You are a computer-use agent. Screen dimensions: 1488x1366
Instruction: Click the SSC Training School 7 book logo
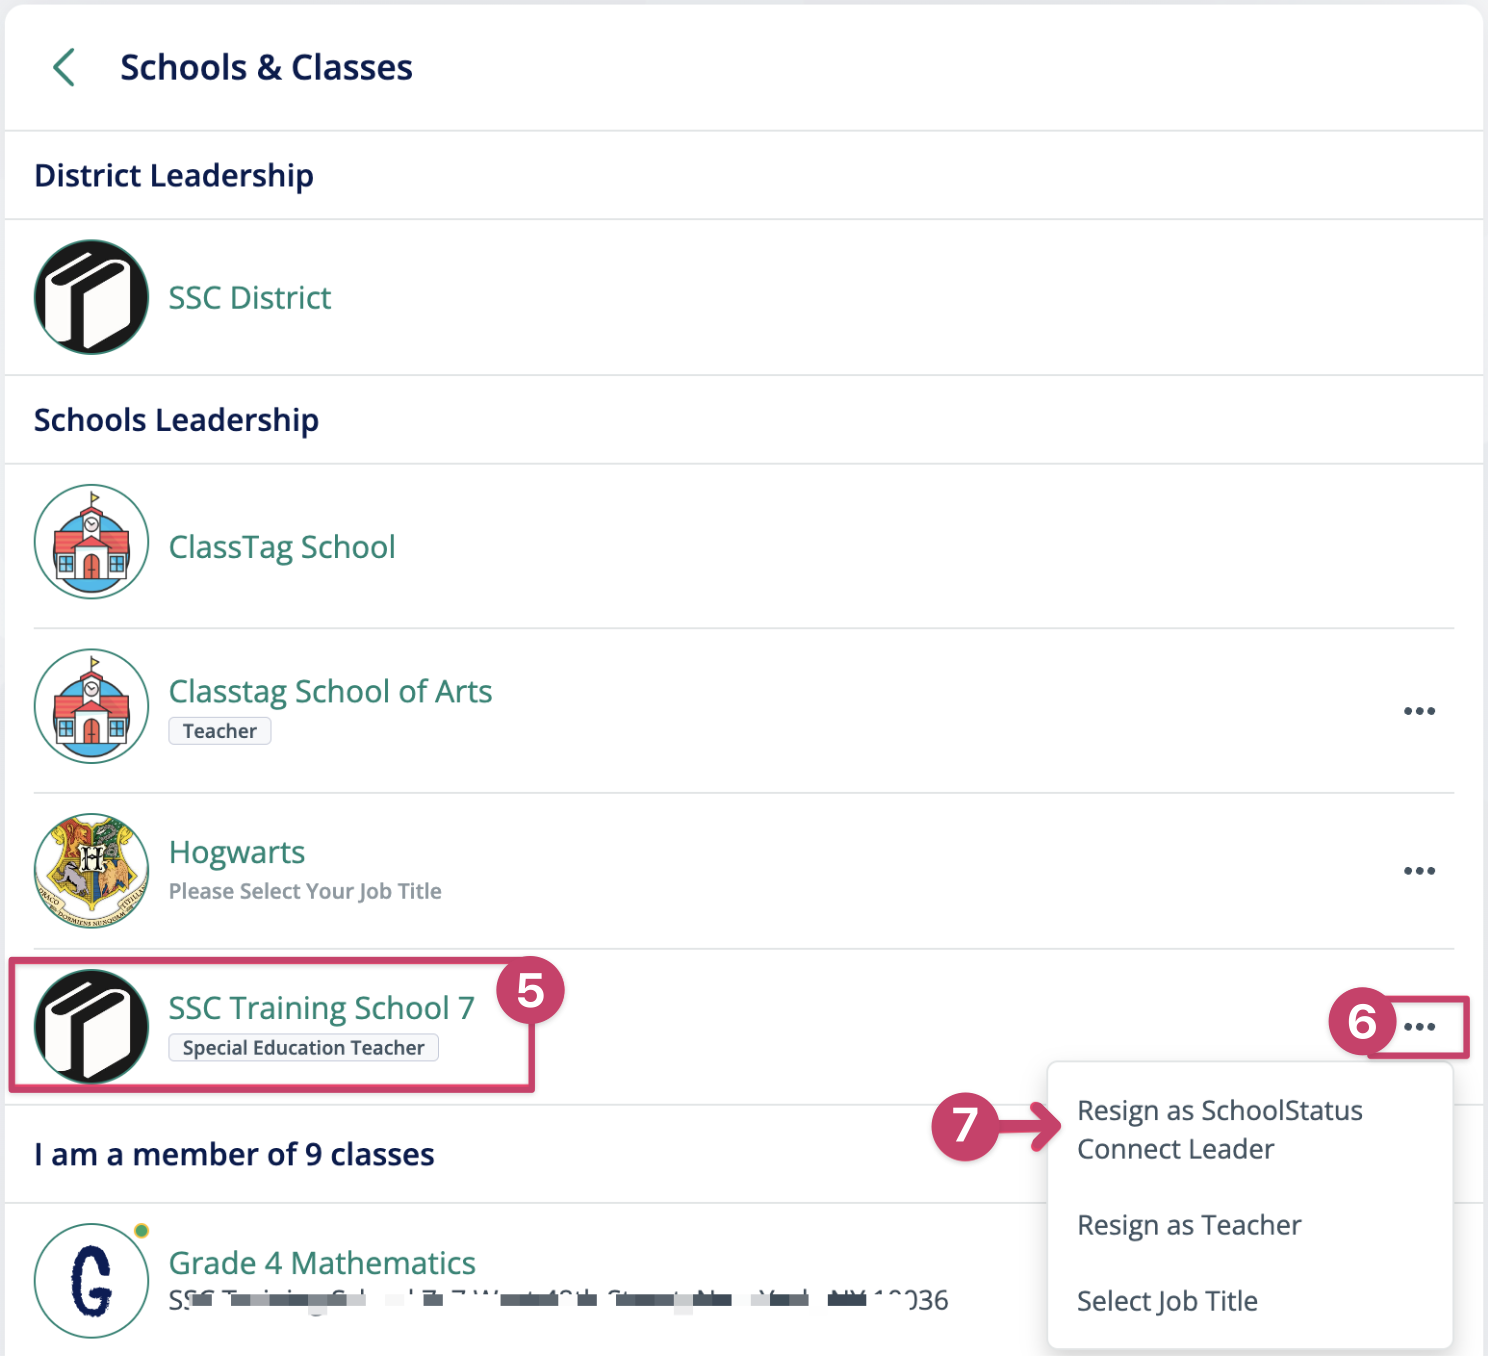91,1026
